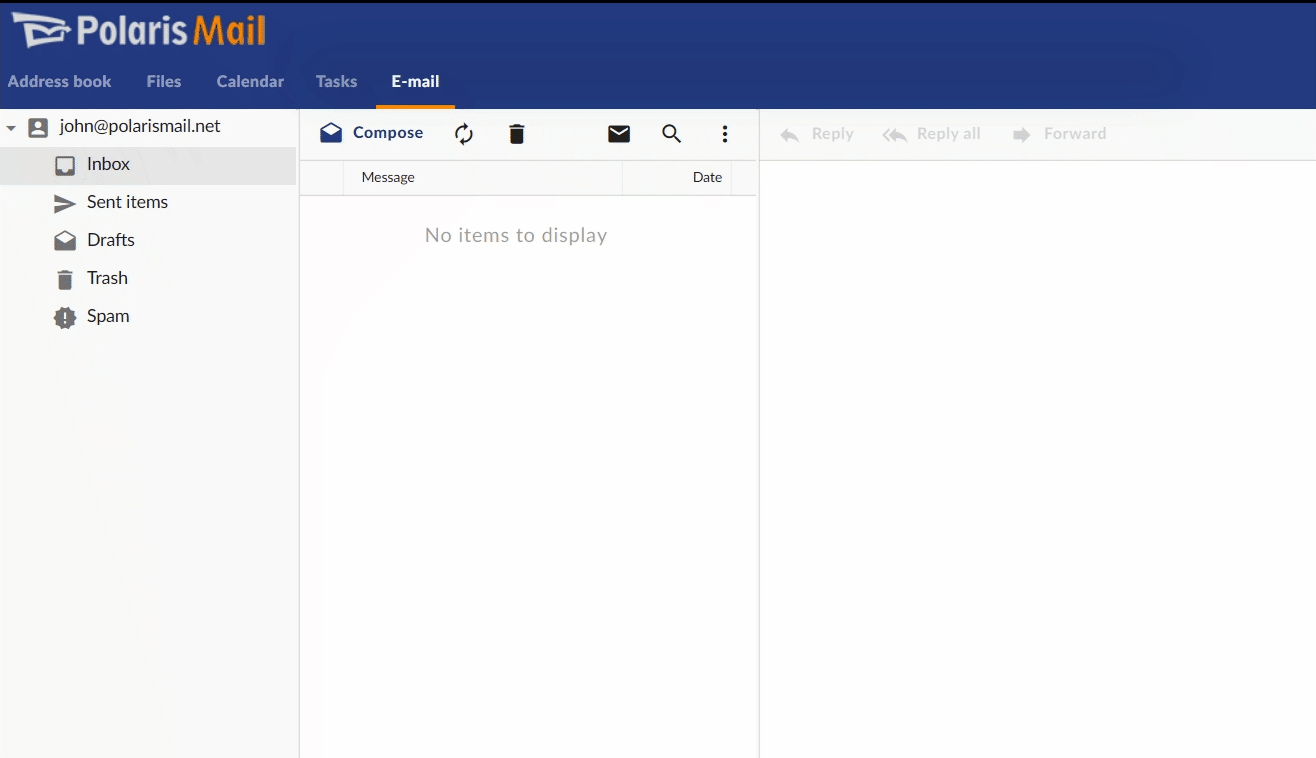Click the Reply all button label
The height and width of the screenshot is (758, 1316).
(x=949, y=134)
